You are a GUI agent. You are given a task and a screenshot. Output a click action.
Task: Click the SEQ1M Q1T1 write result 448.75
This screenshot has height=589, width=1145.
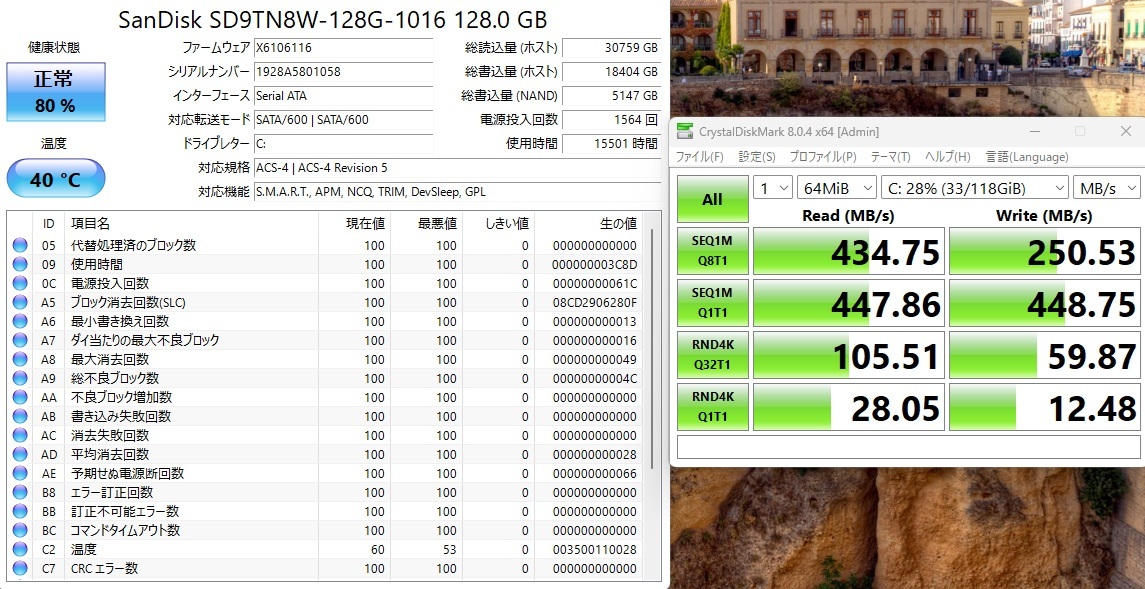click(x=1045, y=303)
